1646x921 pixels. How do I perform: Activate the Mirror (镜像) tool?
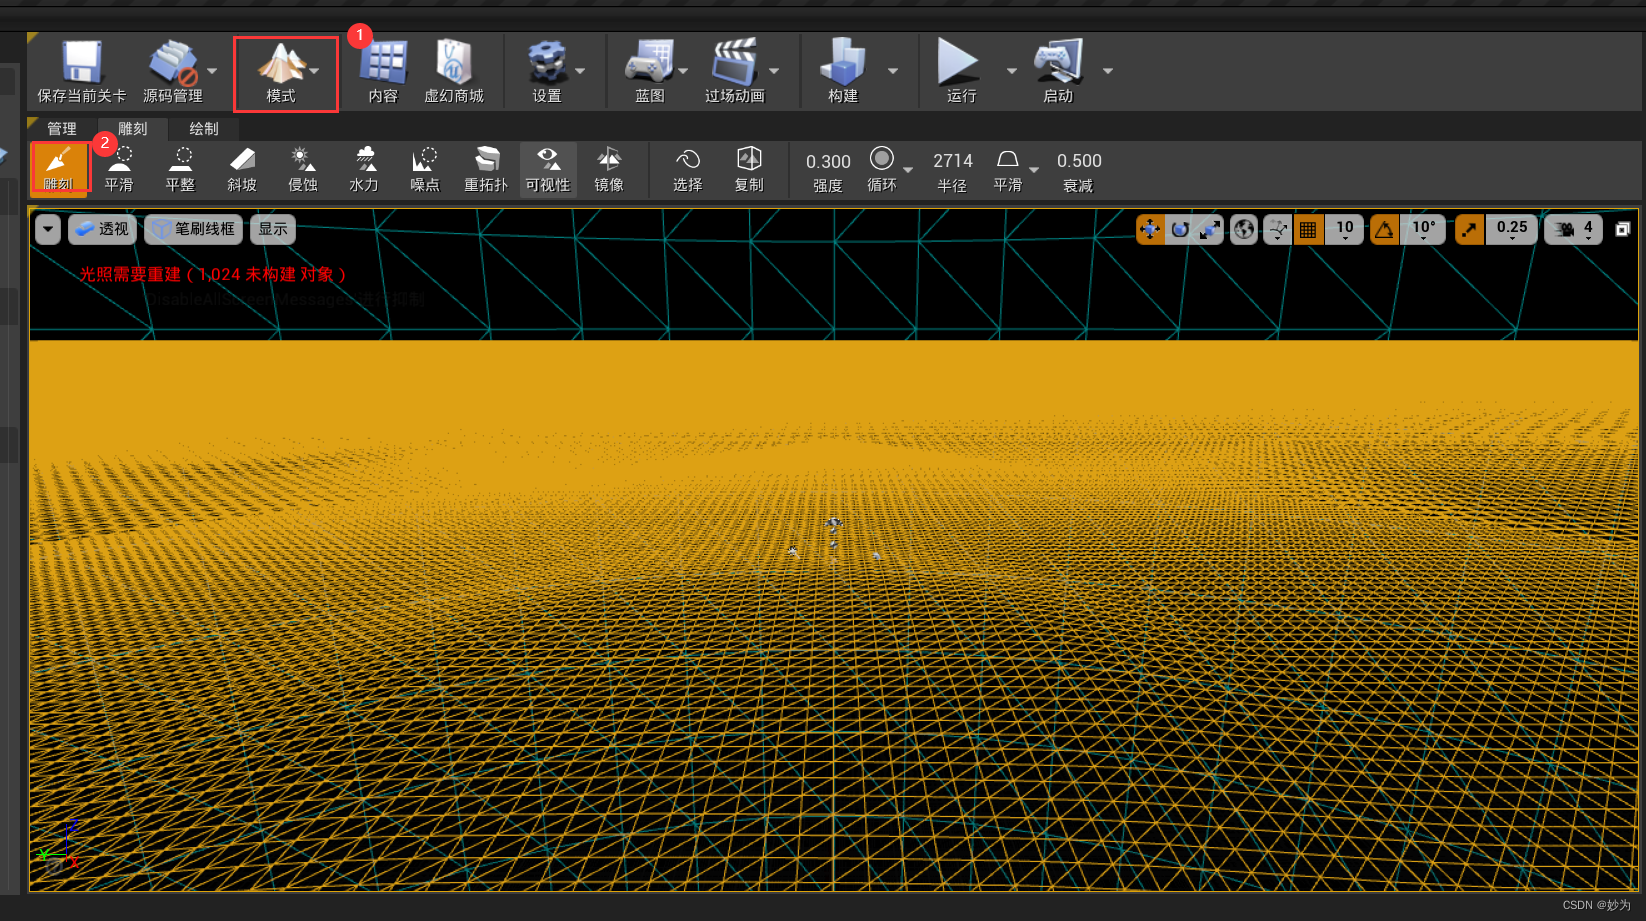tap(608, 167)
